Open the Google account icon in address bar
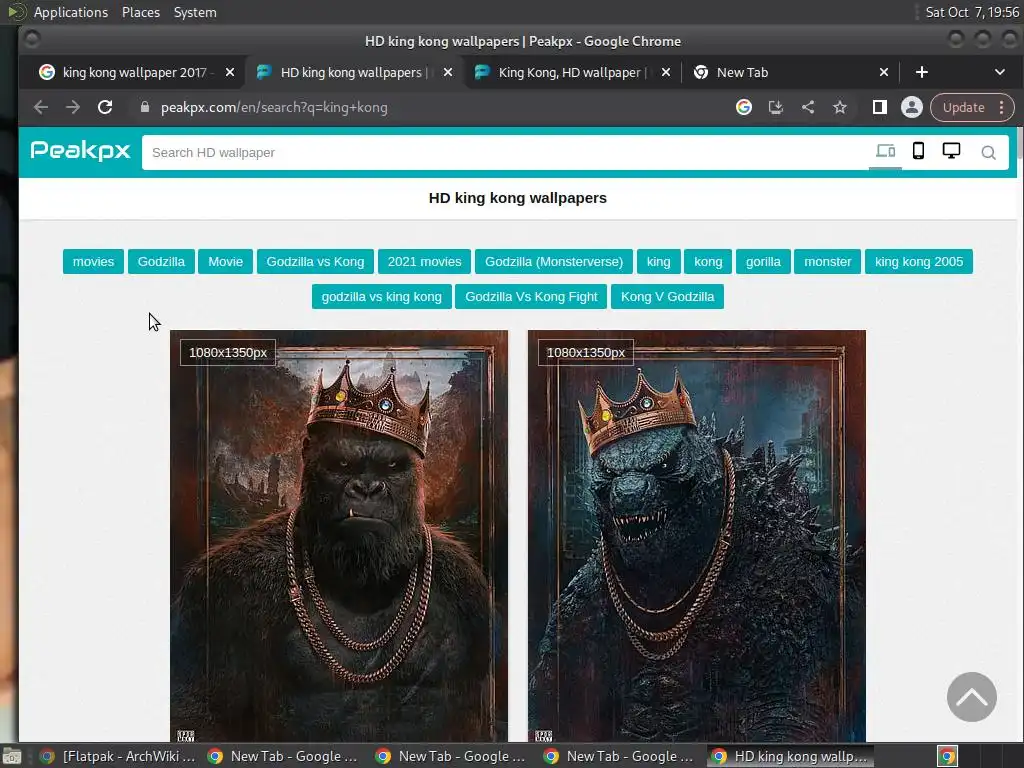 (x=744, y=107)
